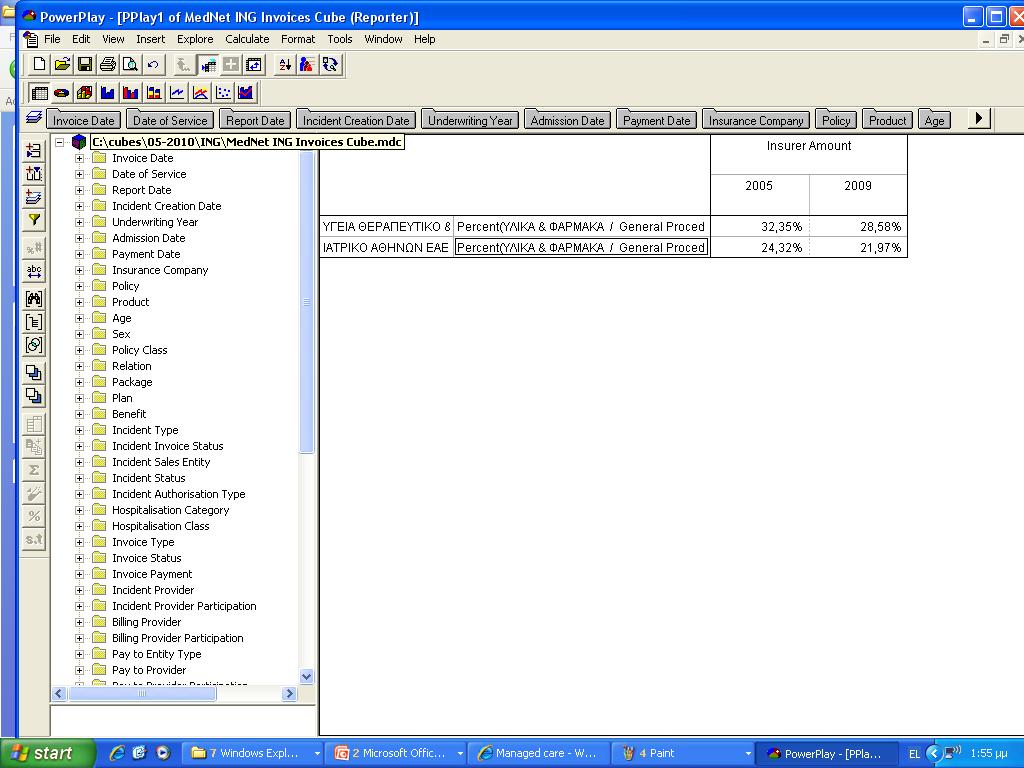The height and width of the screenshot is (768, 1024).
Task: Click Admission Date in the dimension line
Action: coord(568,120)
